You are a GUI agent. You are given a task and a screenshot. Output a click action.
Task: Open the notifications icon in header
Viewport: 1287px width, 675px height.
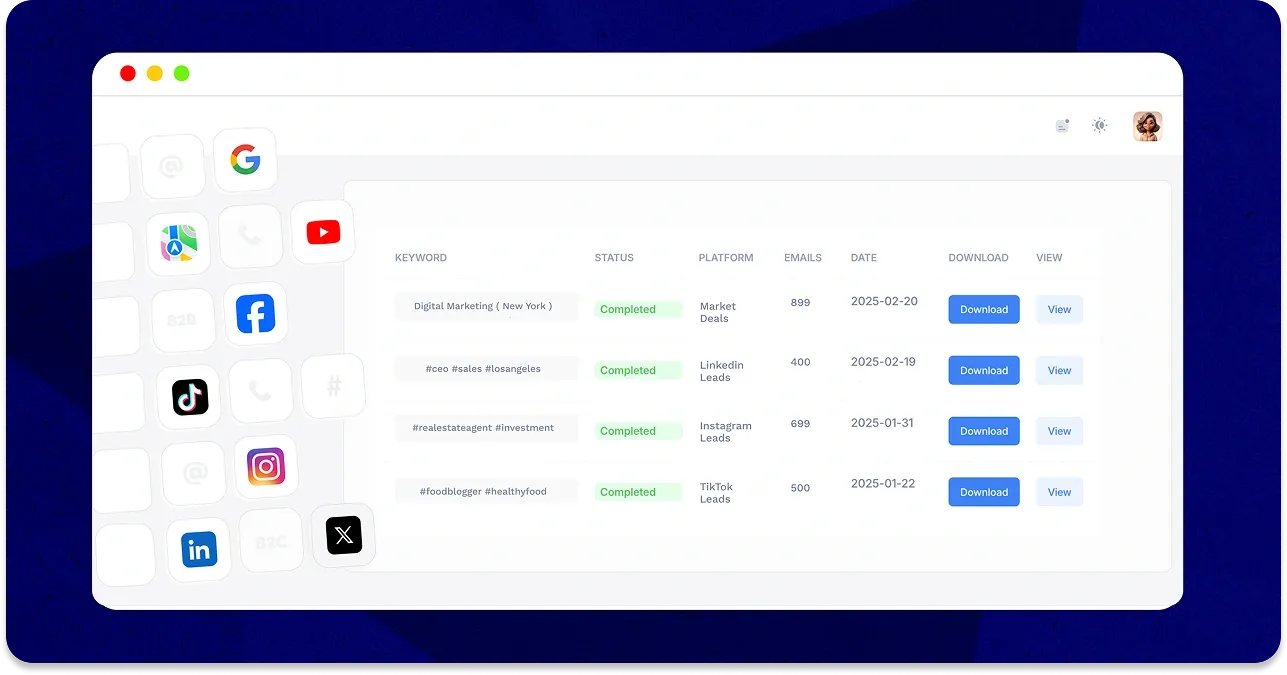point(1062,126)
